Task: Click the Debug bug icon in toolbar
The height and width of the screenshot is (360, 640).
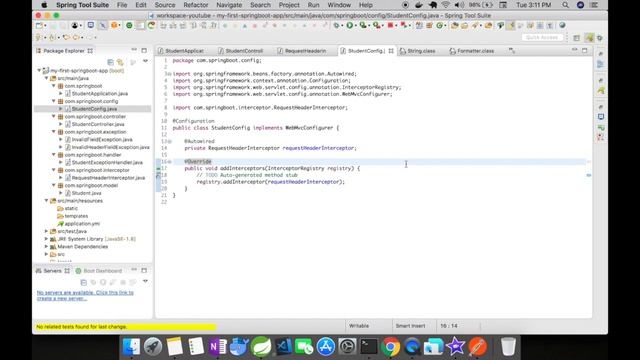Action: [337, 25]
